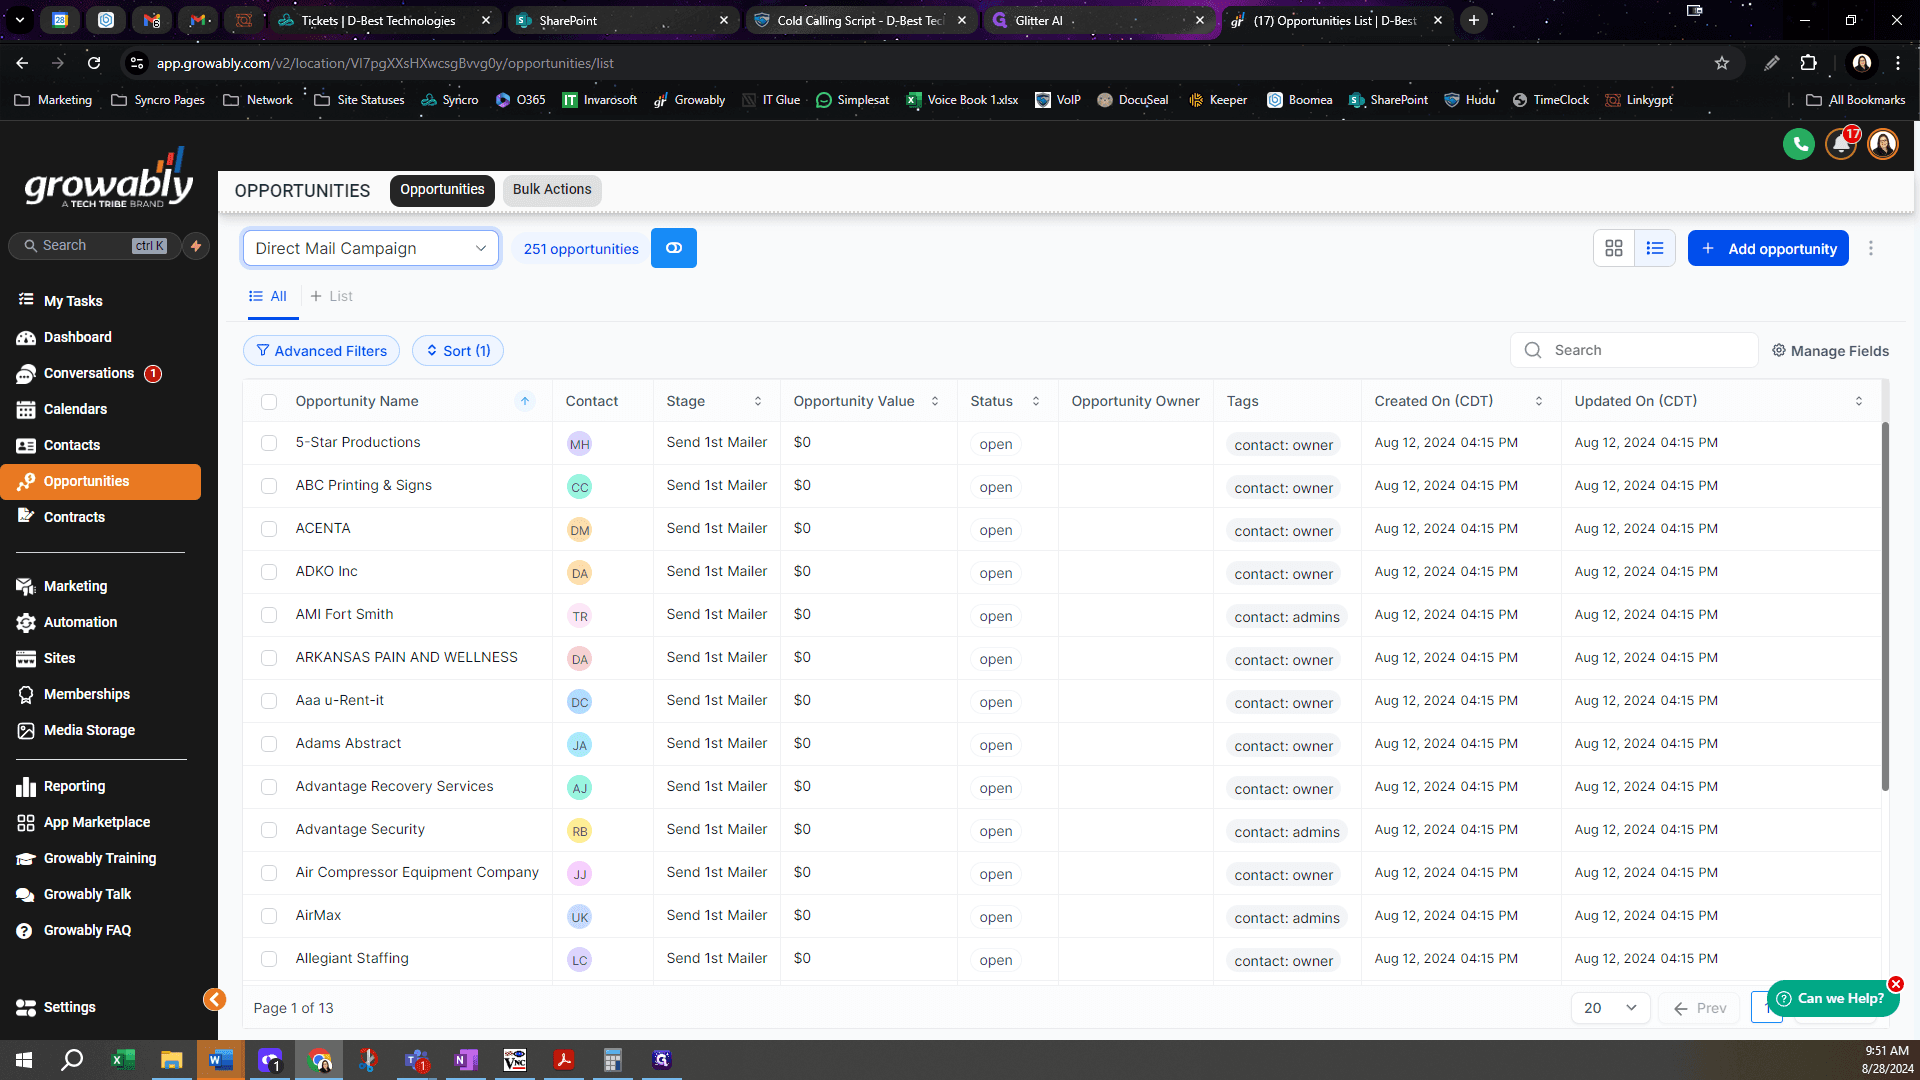
Task: Open the three-dot more options menu
Action: pos(1871,249)
